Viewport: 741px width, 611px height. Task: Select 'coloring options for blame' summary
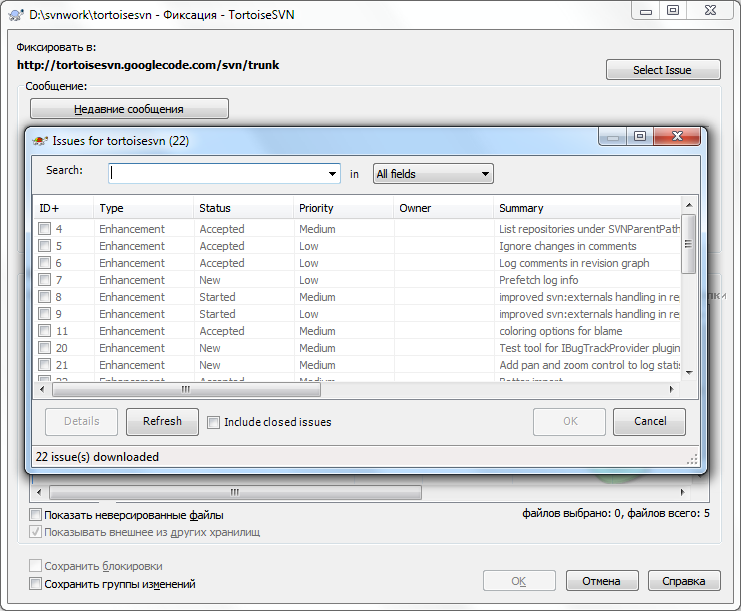(x=560, y=331)
